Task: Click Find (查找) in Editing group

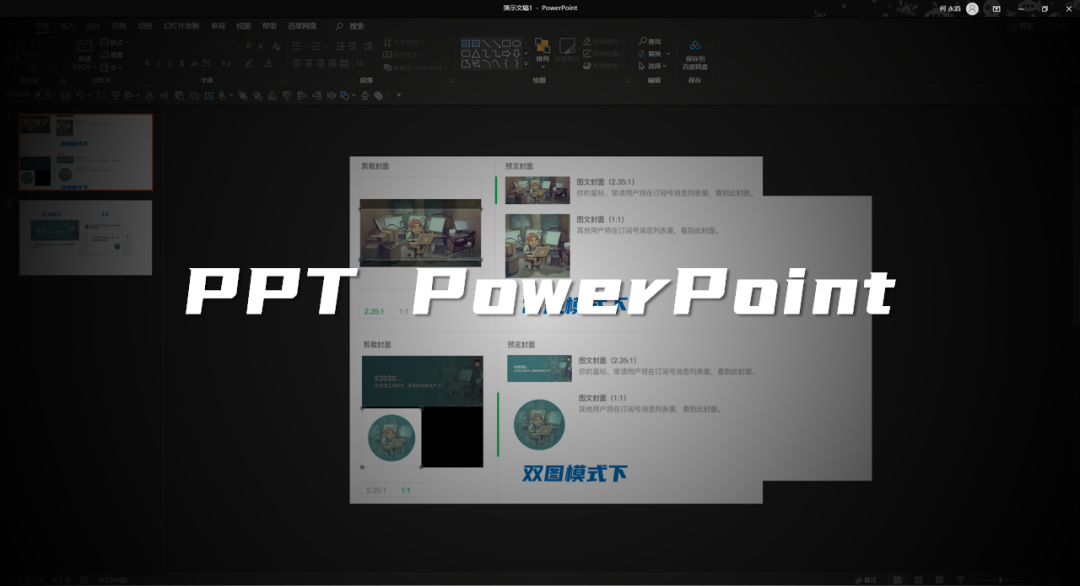Action: tap(650, 41)
